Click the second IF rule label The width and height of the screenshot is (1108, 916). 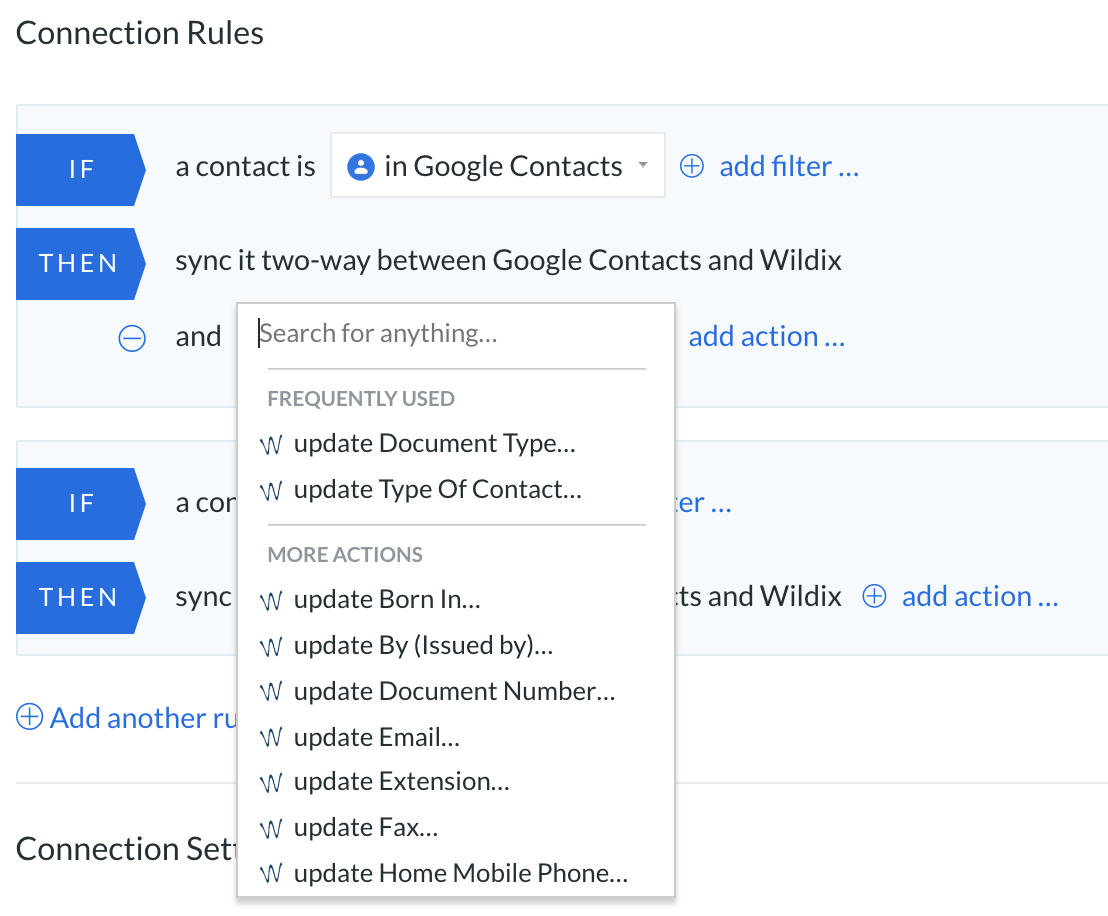pyautogui.click(x=81, y=503)
